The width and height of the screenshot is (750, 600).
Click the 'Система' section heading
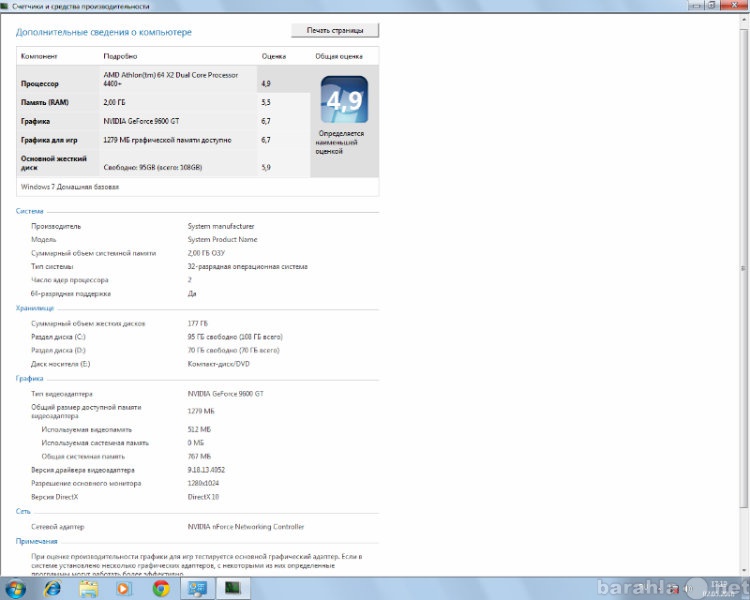coord(30,211)
